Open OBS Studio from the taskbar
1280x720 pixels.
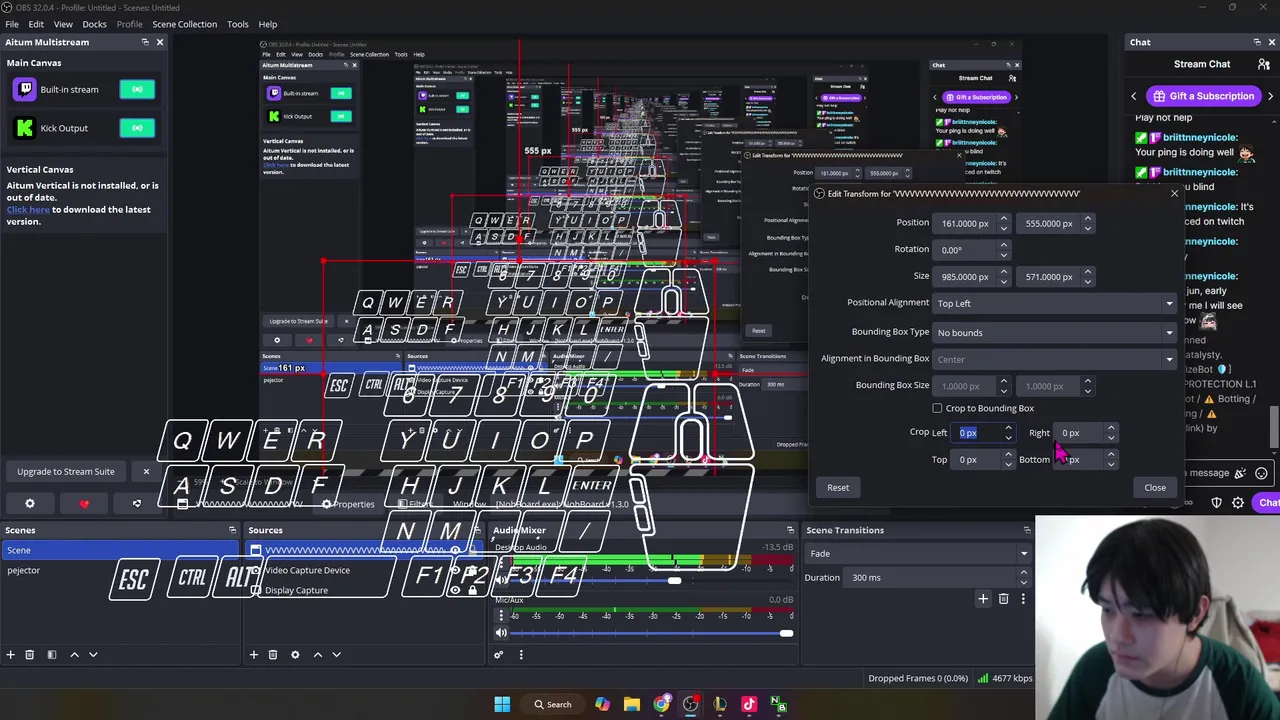tap(691, 704)
